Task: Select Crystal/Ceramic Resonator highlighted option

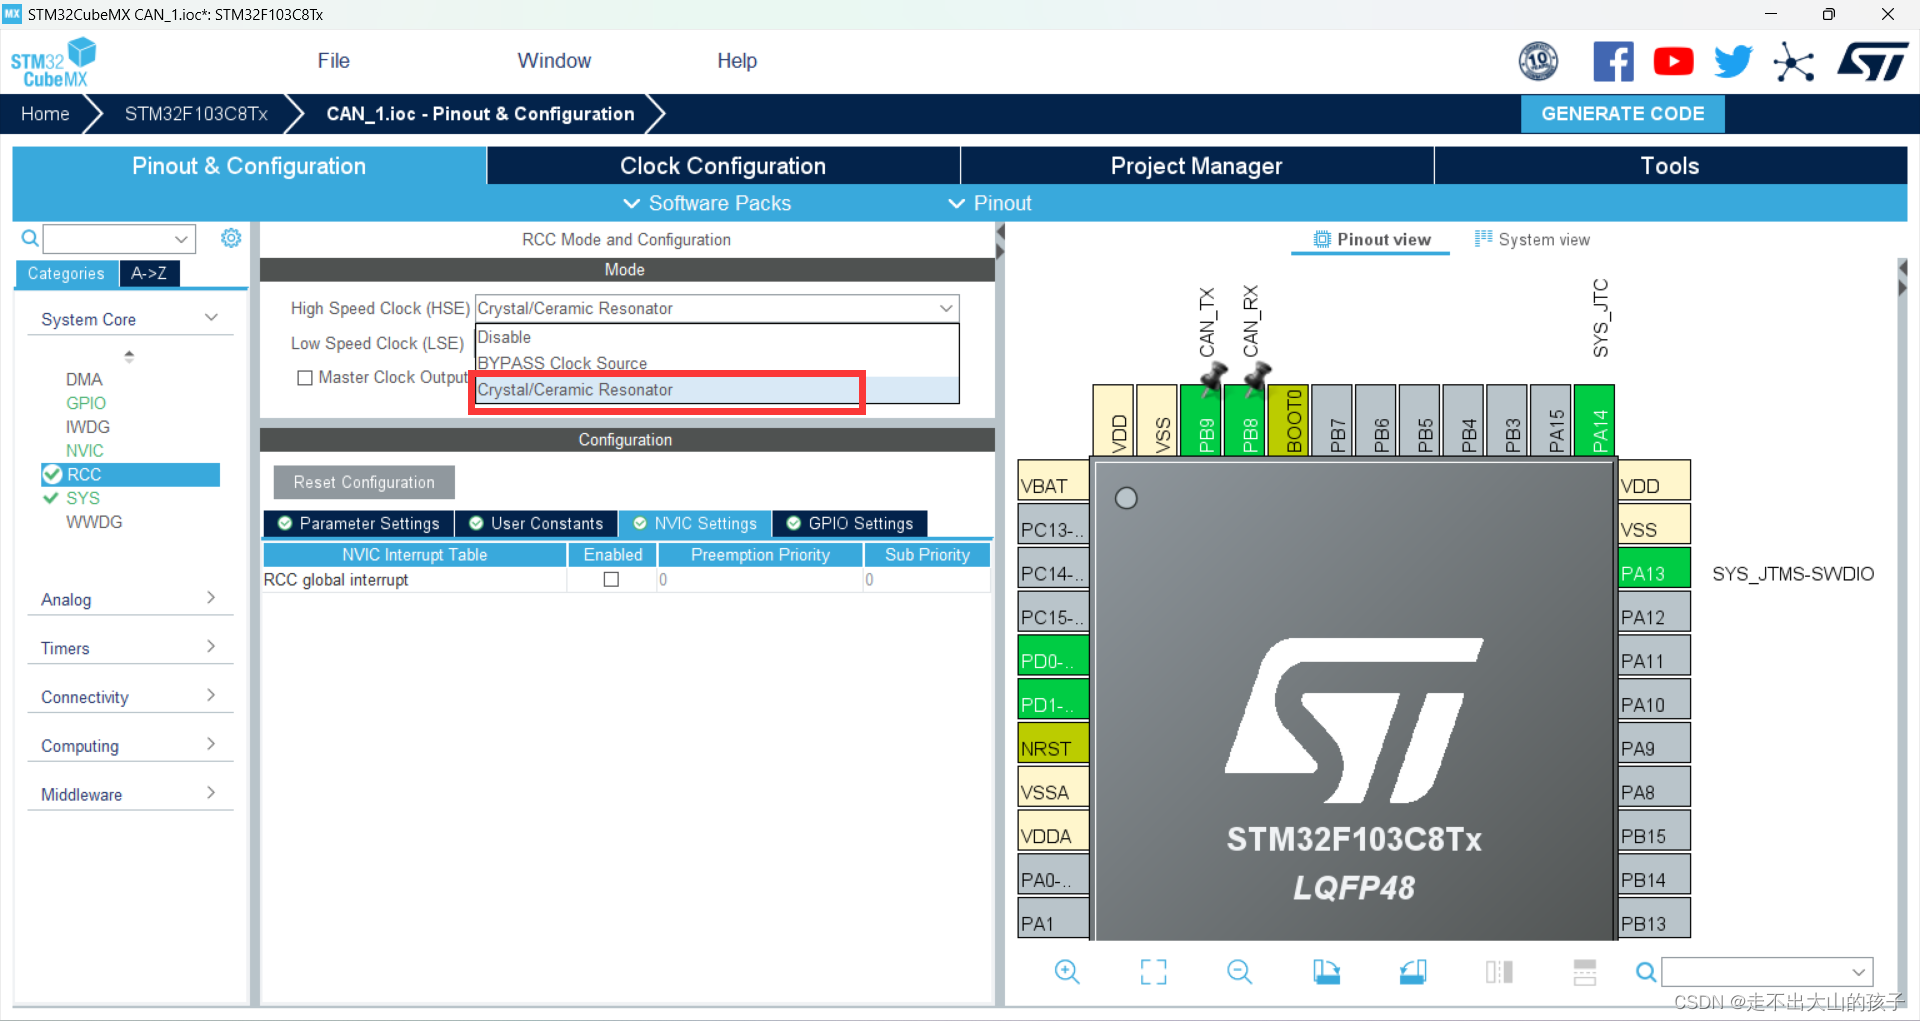Action: (667, 390)
